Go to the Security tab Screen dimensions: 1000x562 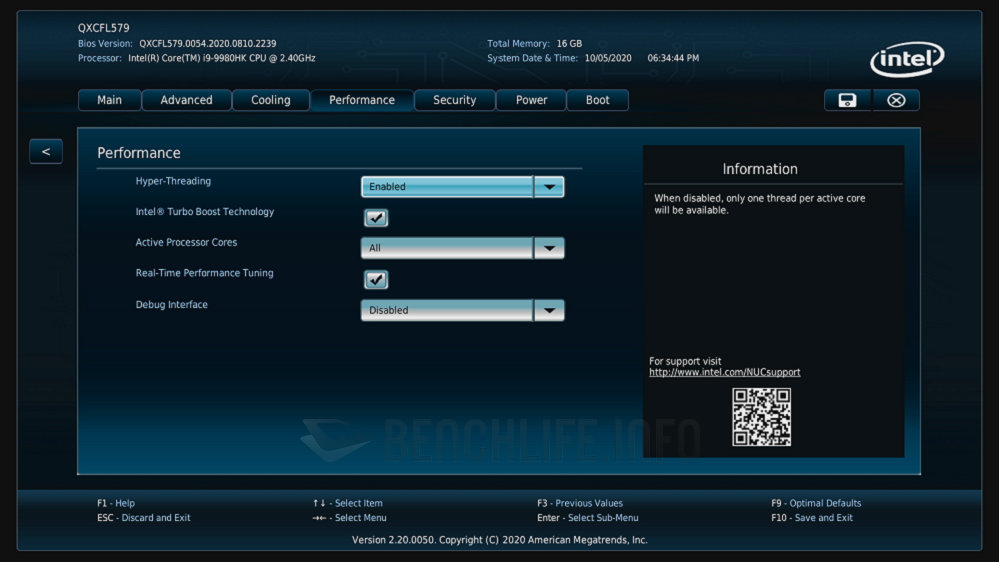click(x=455, y=100)
